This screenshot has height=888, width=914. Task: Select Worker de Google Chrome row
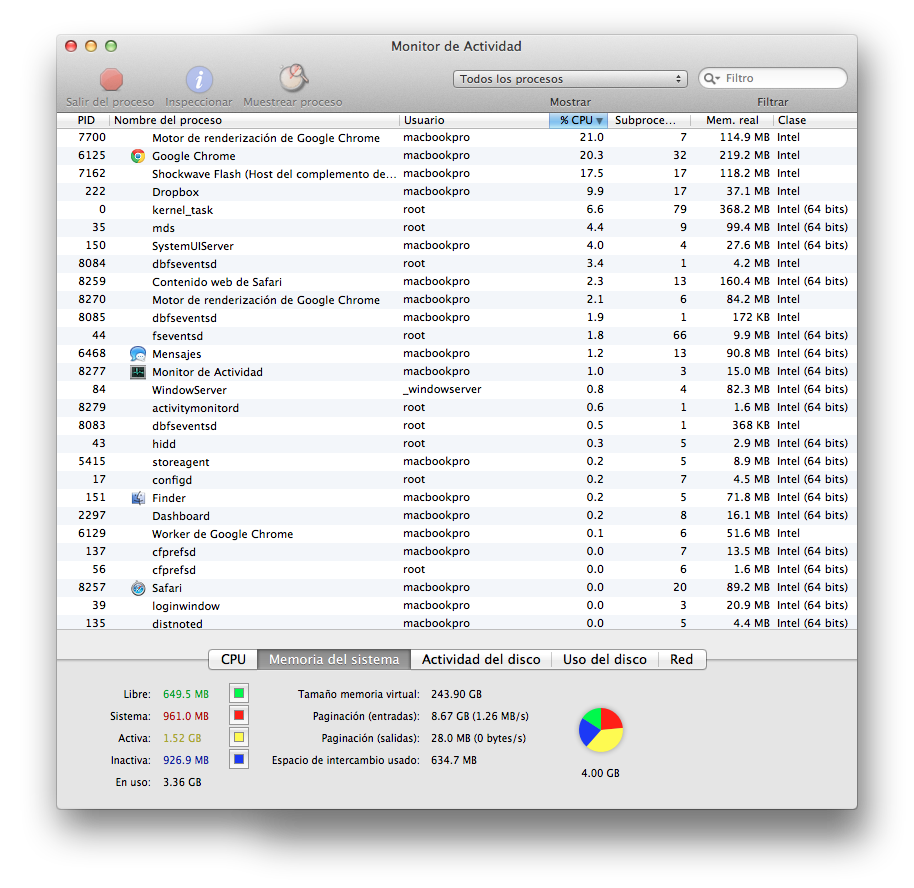click(457, 533)
